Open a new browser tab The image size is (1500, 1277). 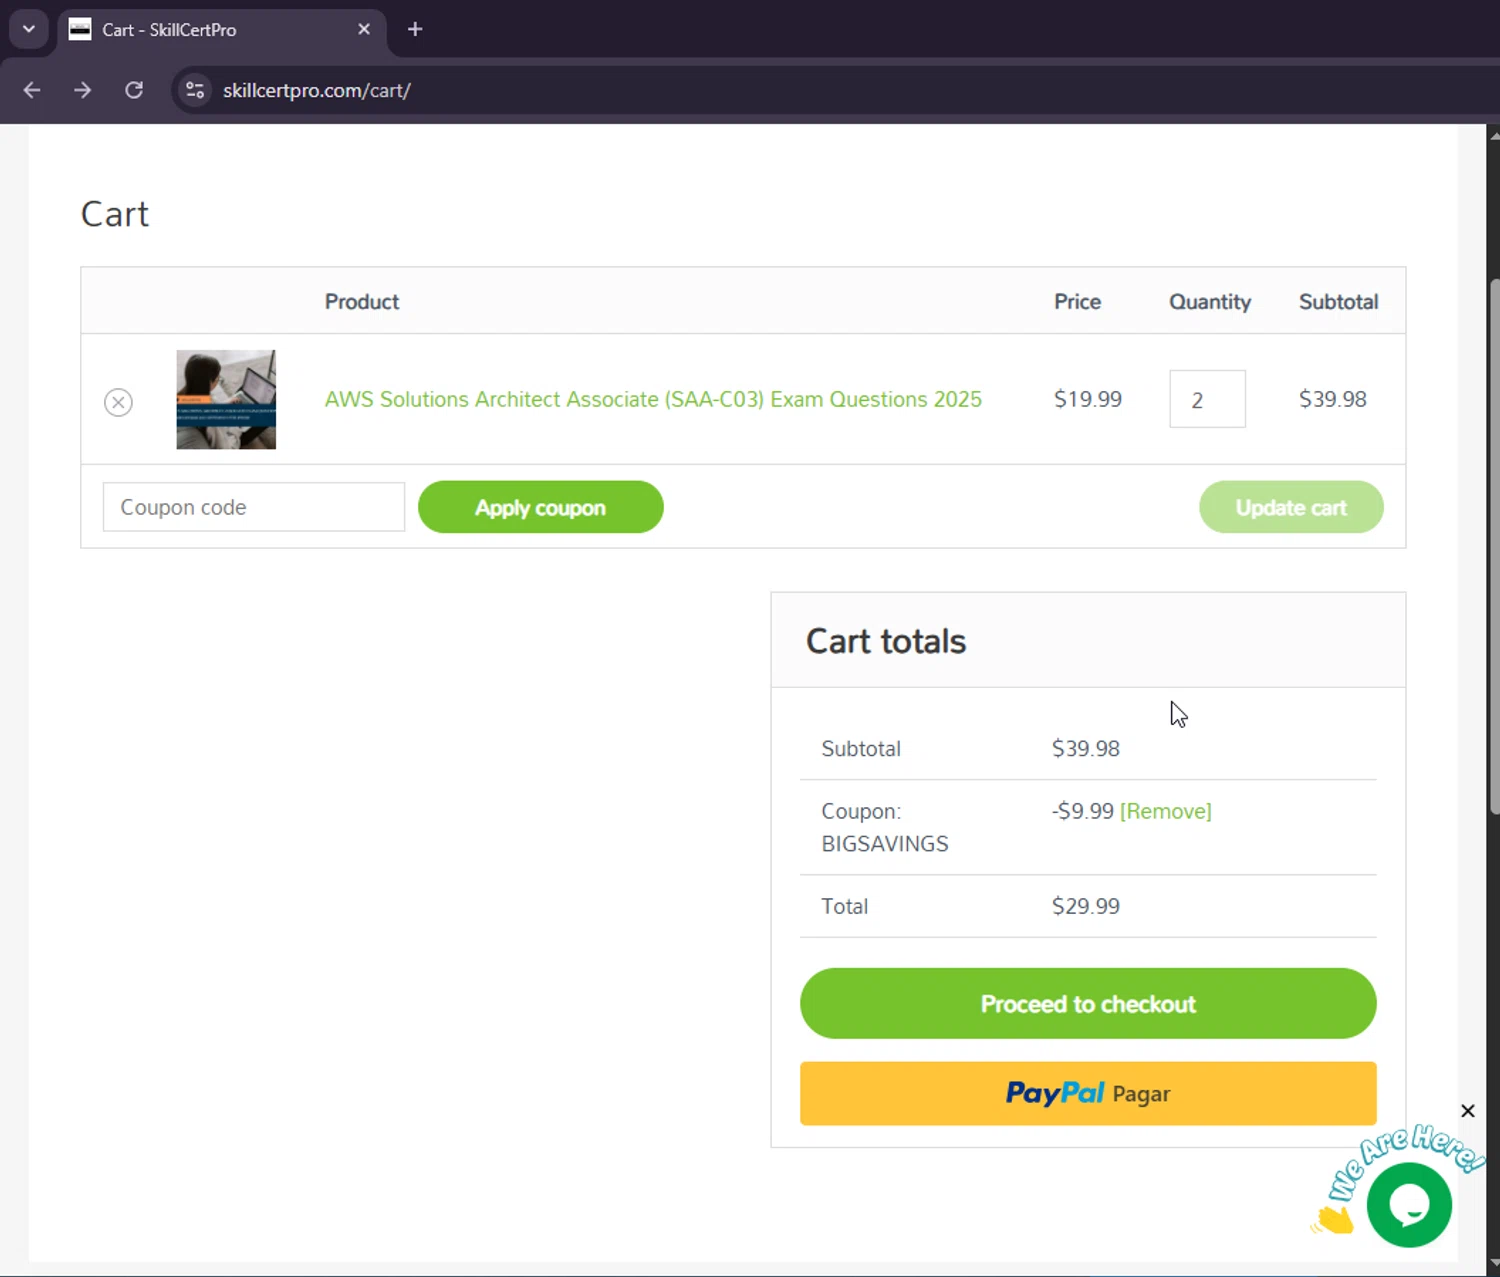(x=415, y=29)
